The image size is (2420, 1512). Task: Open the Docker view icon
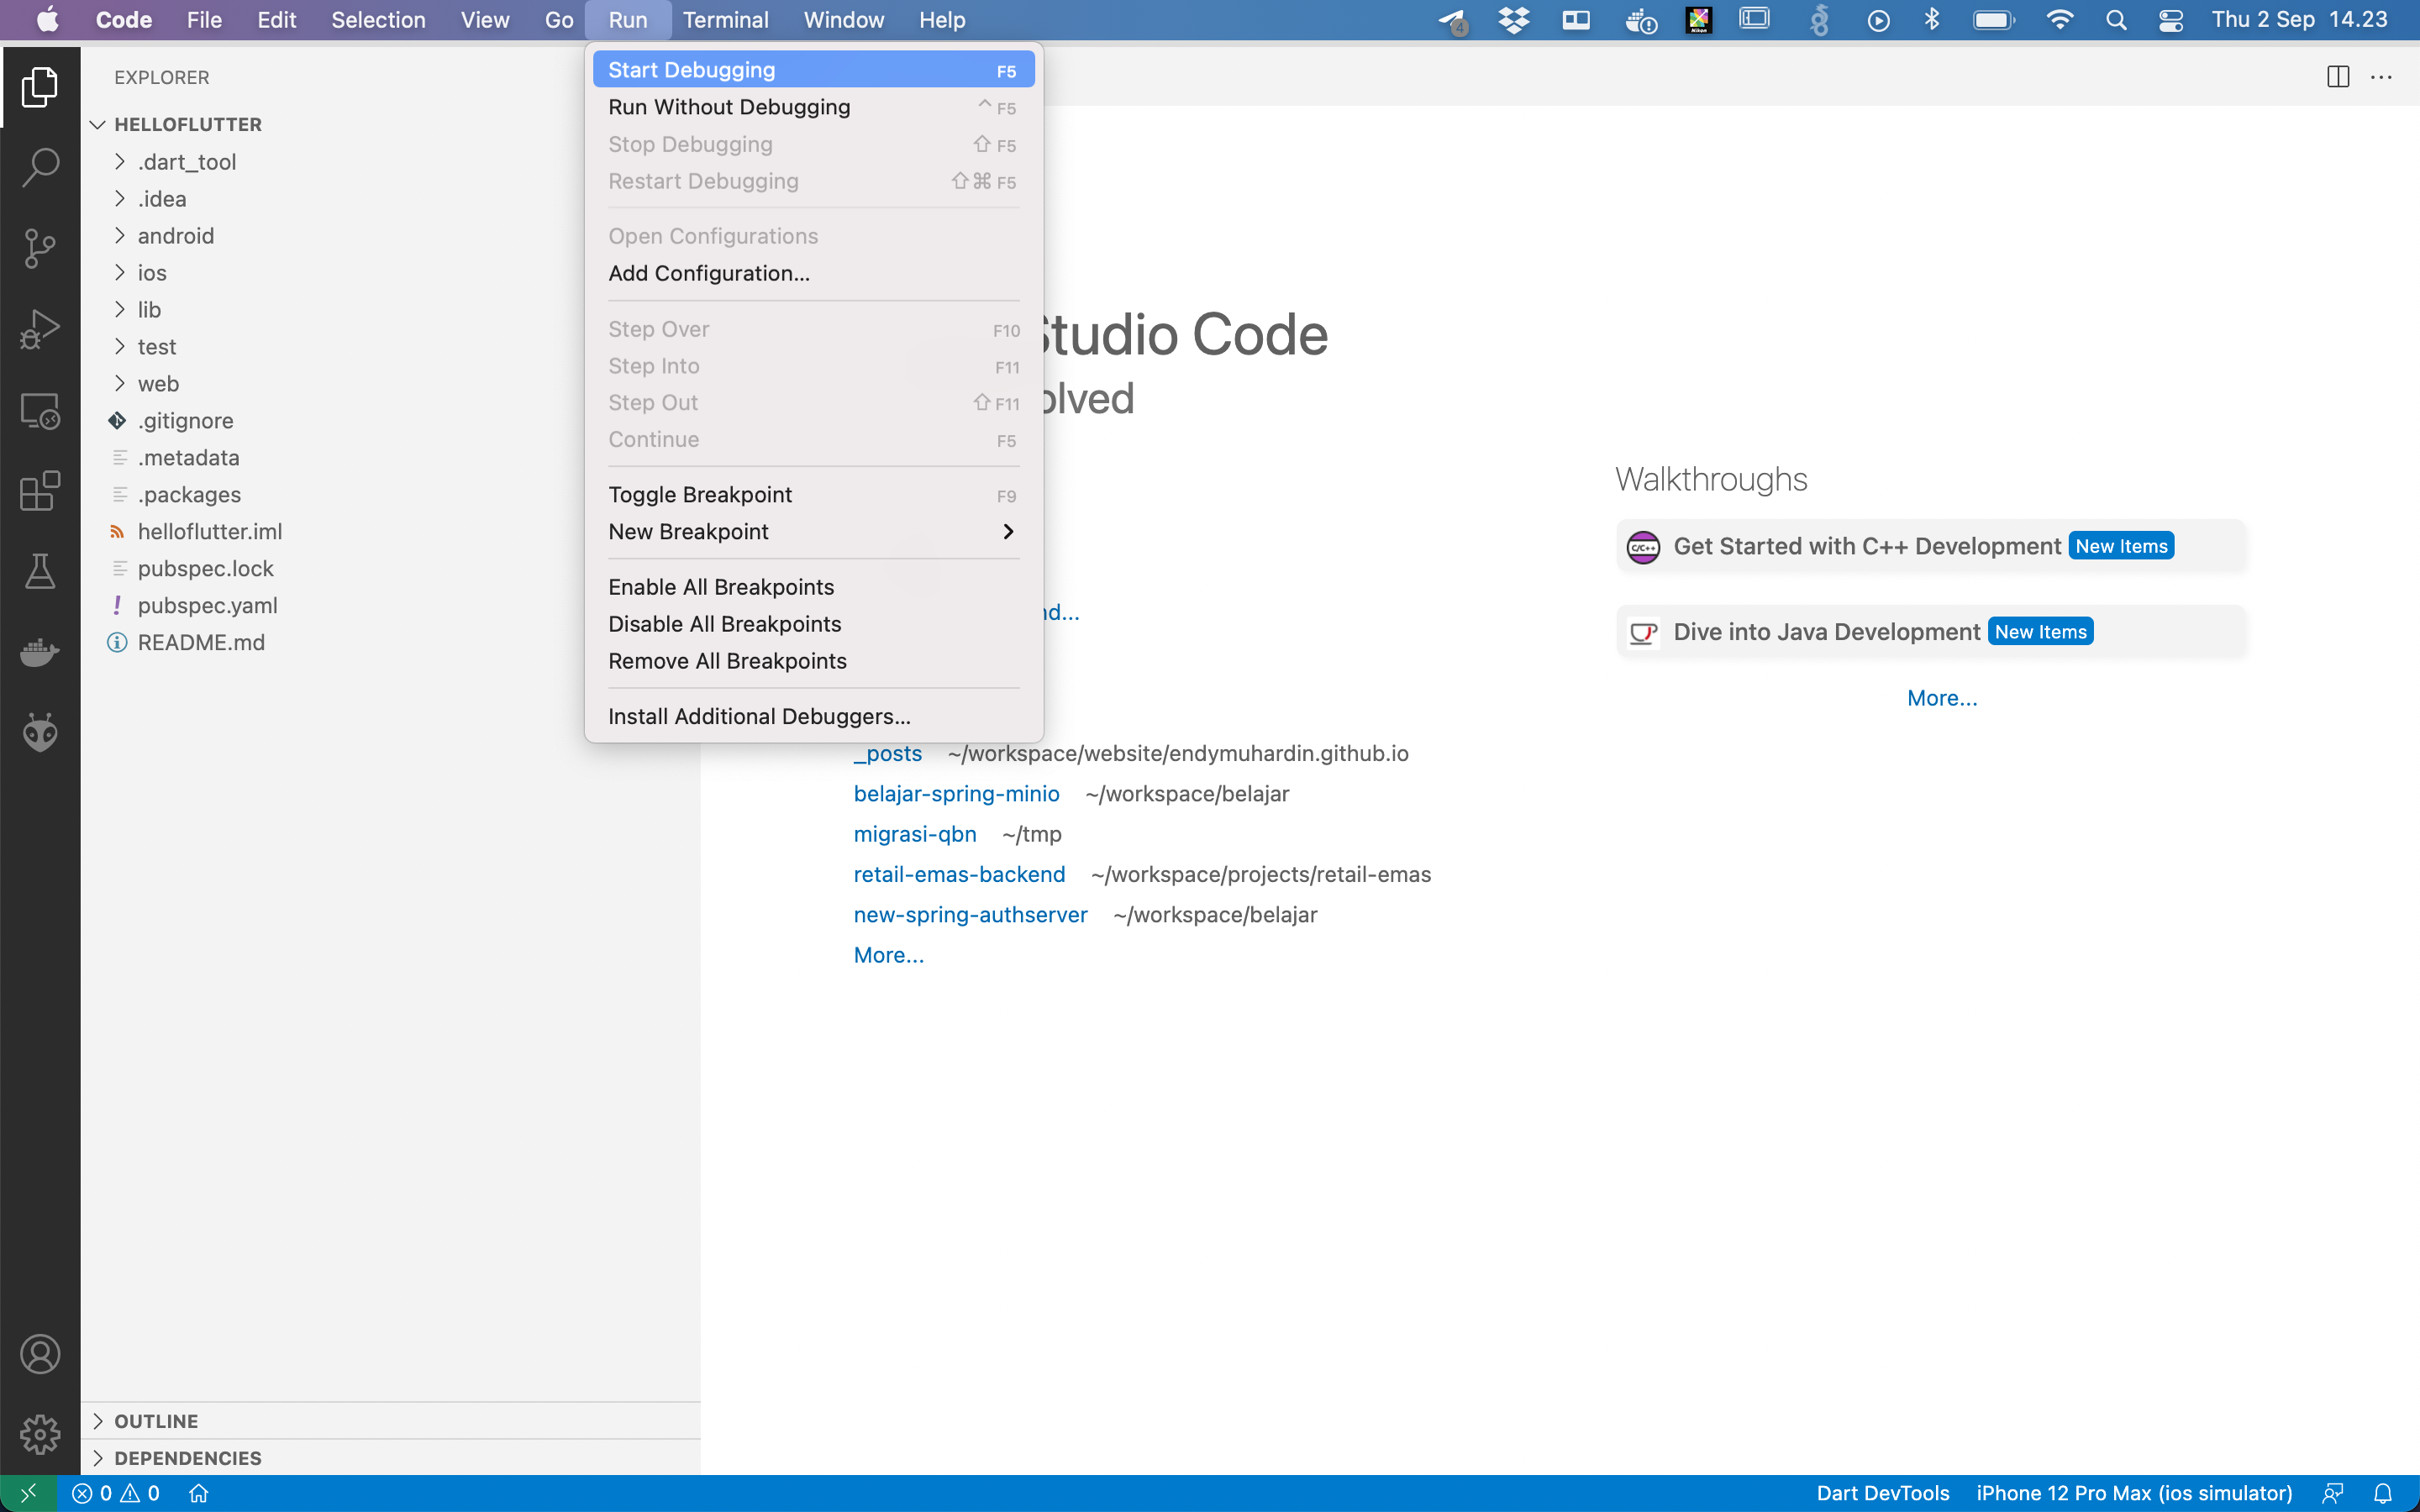(x=40, y=652)
